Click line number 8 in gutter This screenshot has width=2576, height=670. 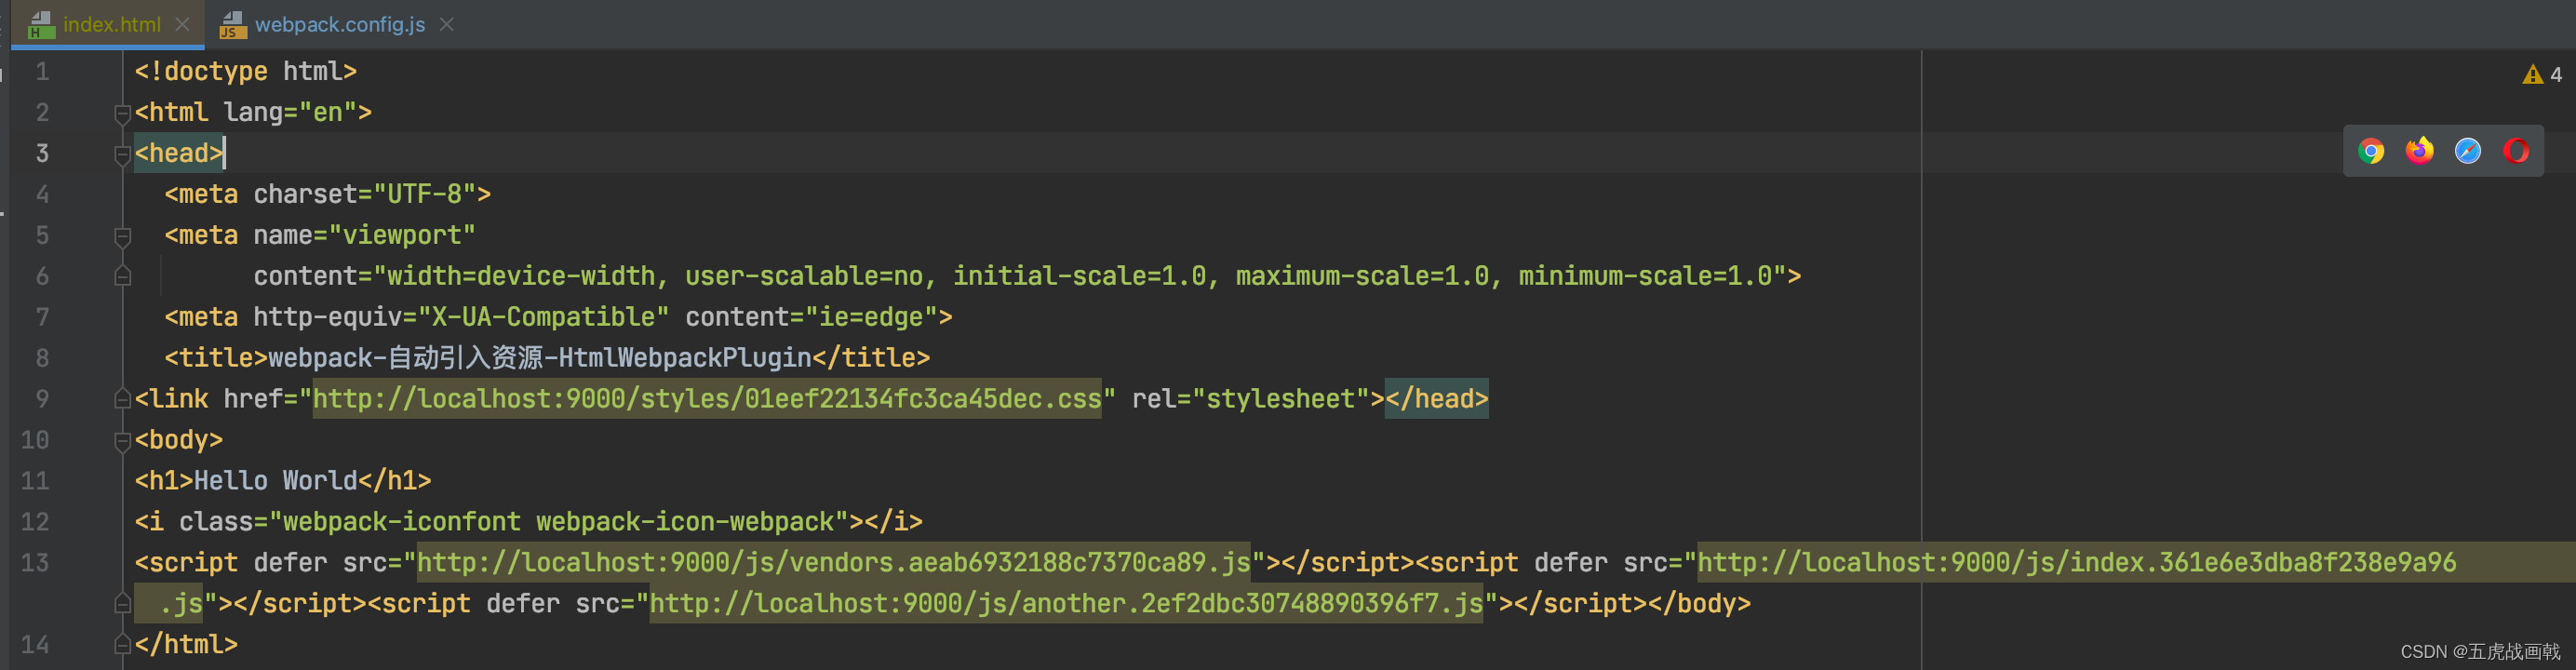42,358
